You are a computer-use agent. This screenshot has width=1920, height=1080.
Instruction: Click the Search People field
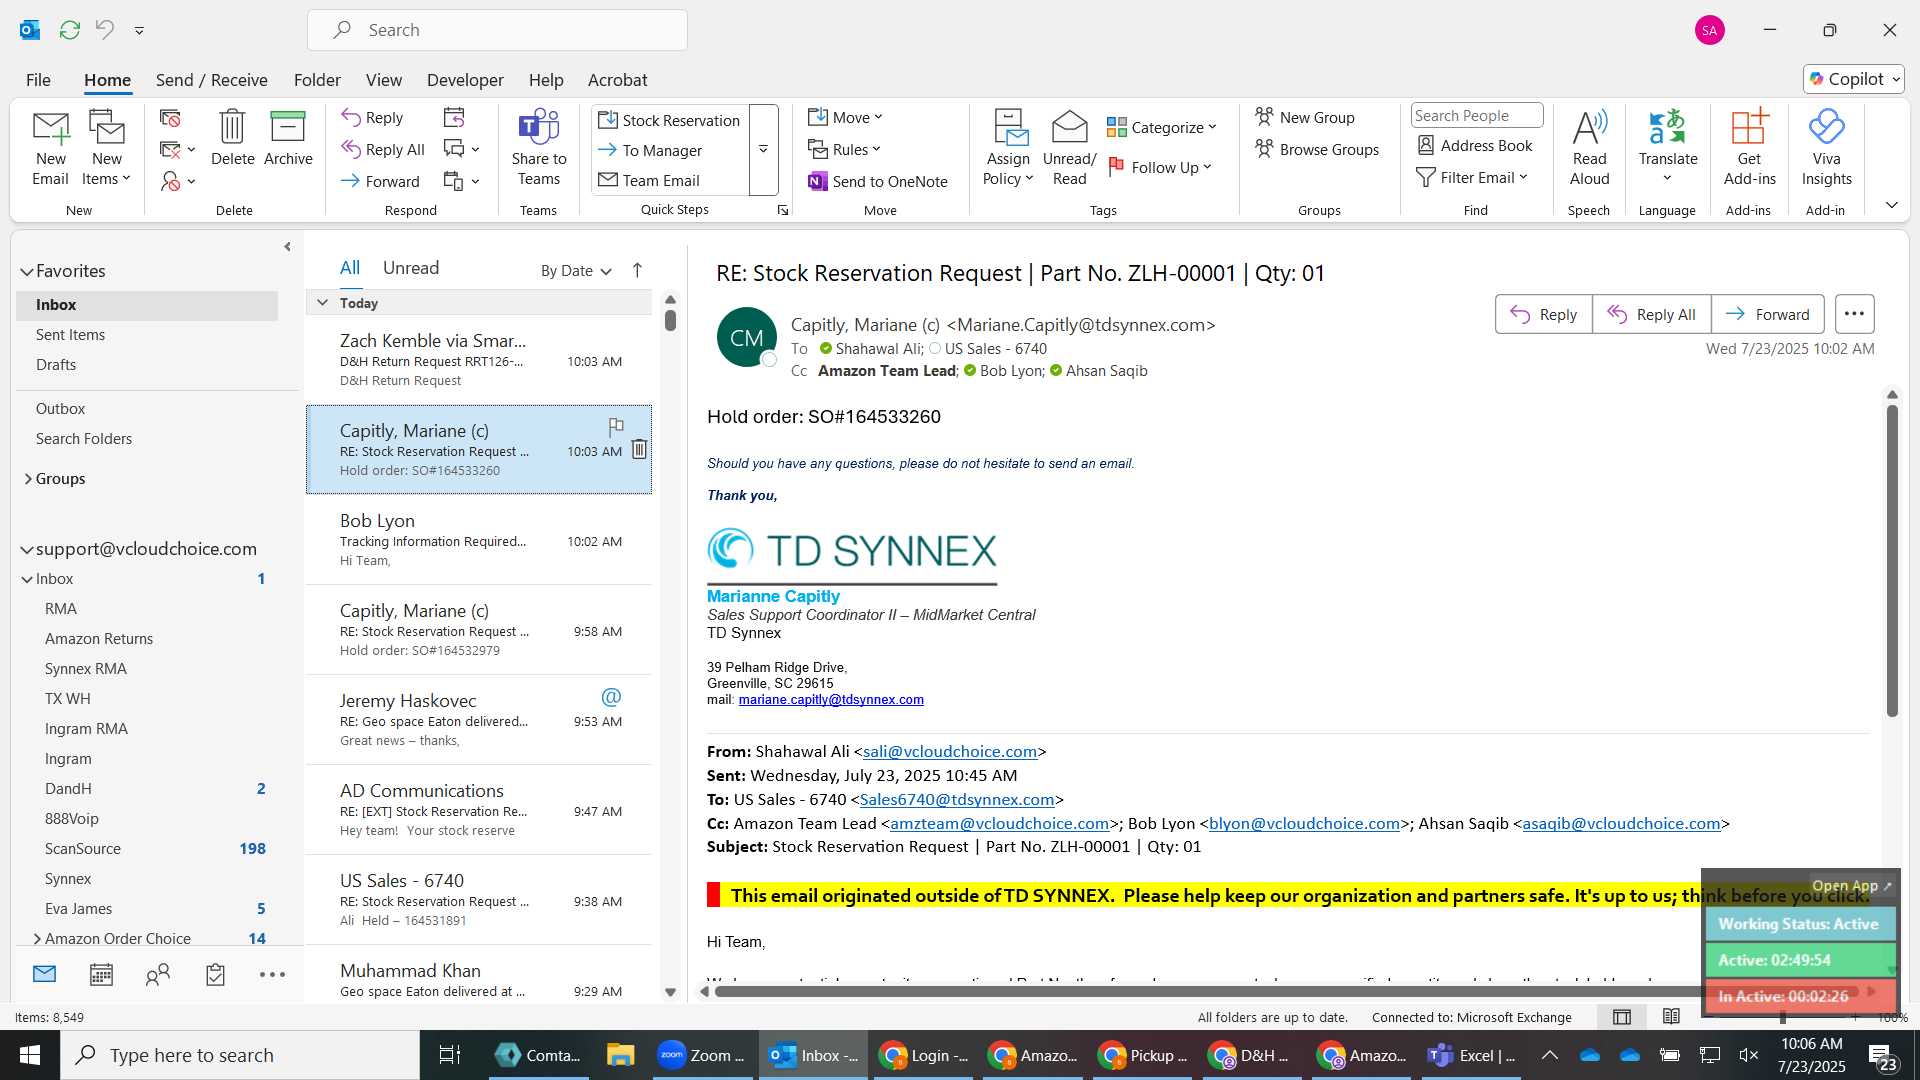pos(1476,115)
